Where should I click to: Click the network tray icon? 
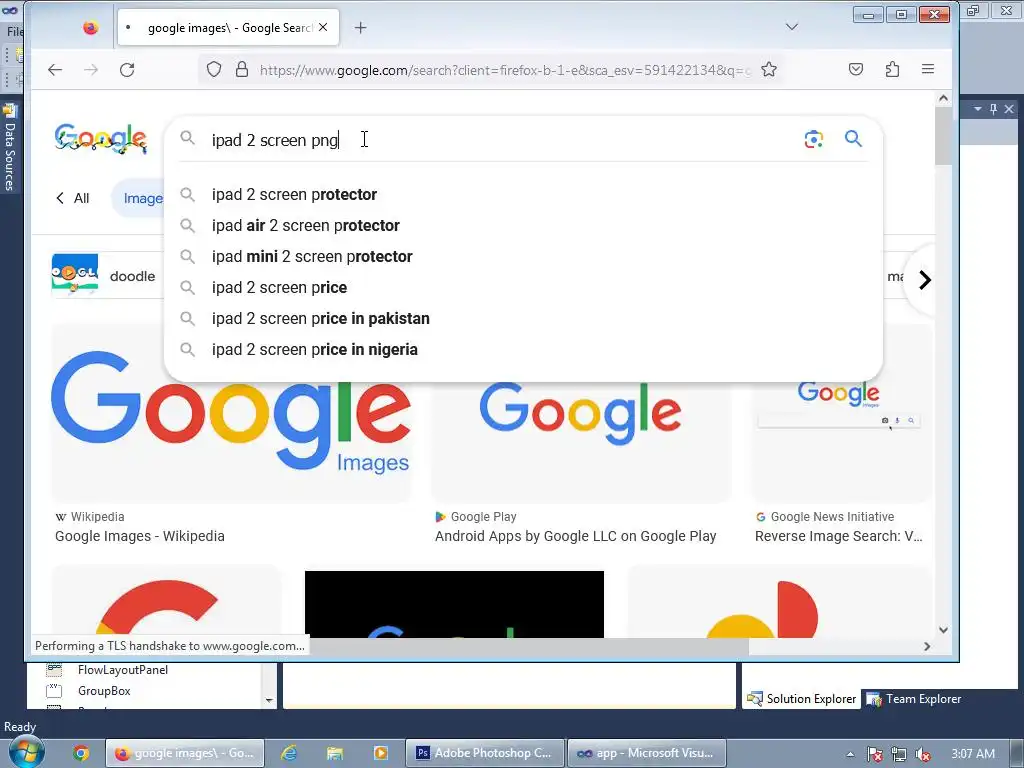click(x=899, y=754)
